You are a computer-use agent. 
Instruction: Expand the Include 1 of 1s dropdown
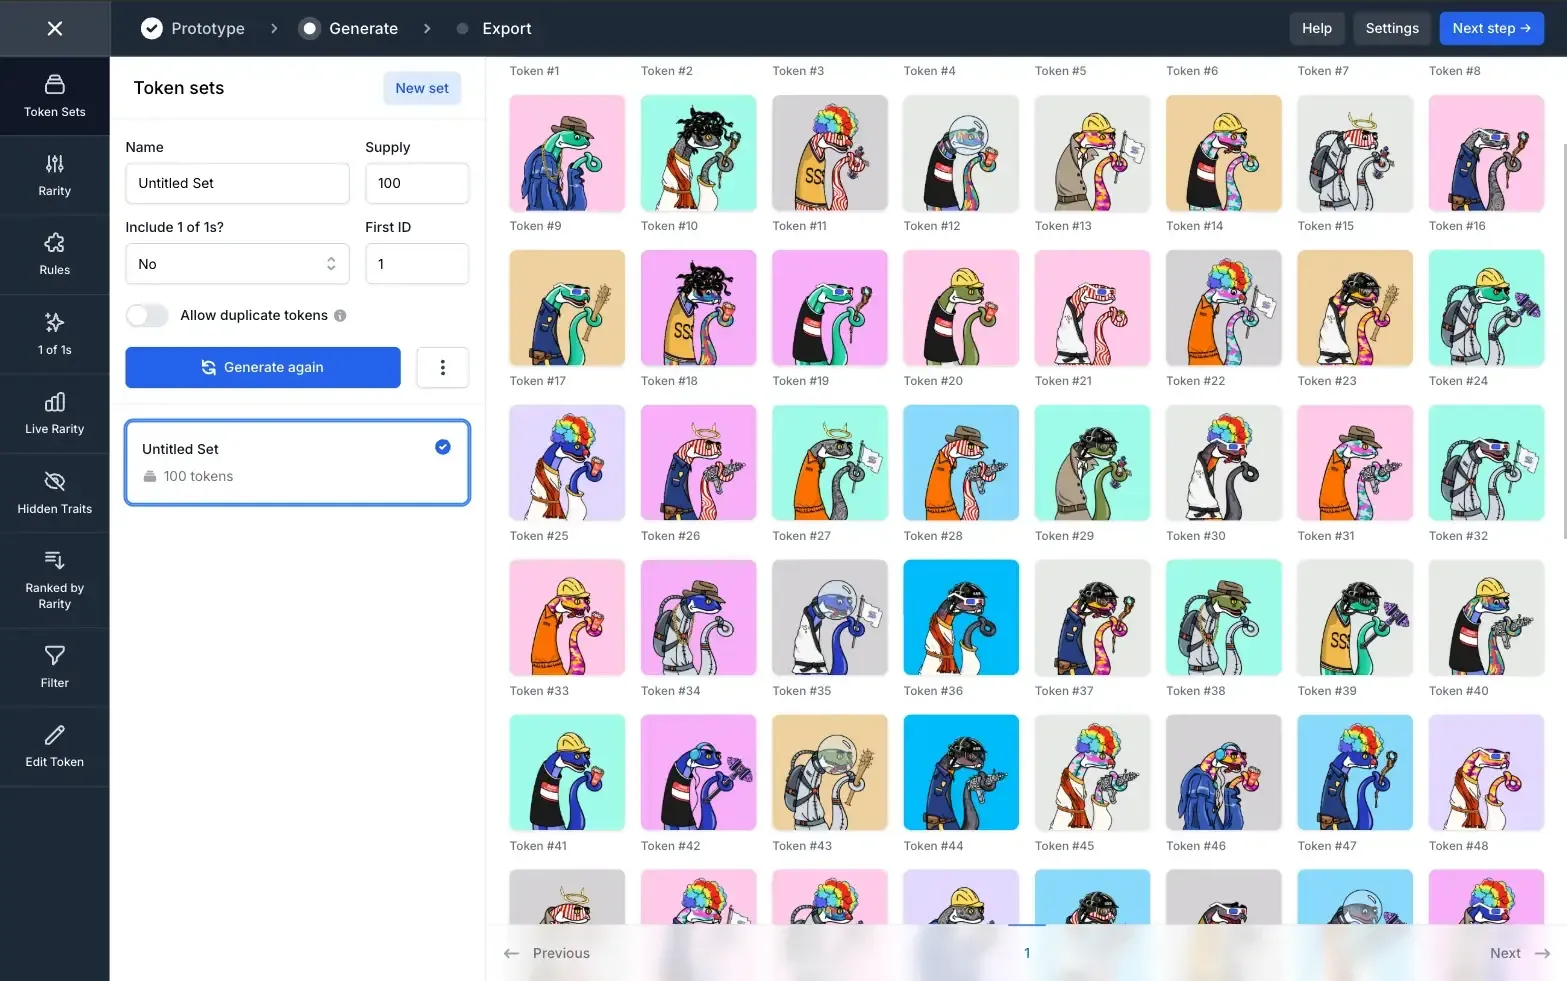(237, 264)
